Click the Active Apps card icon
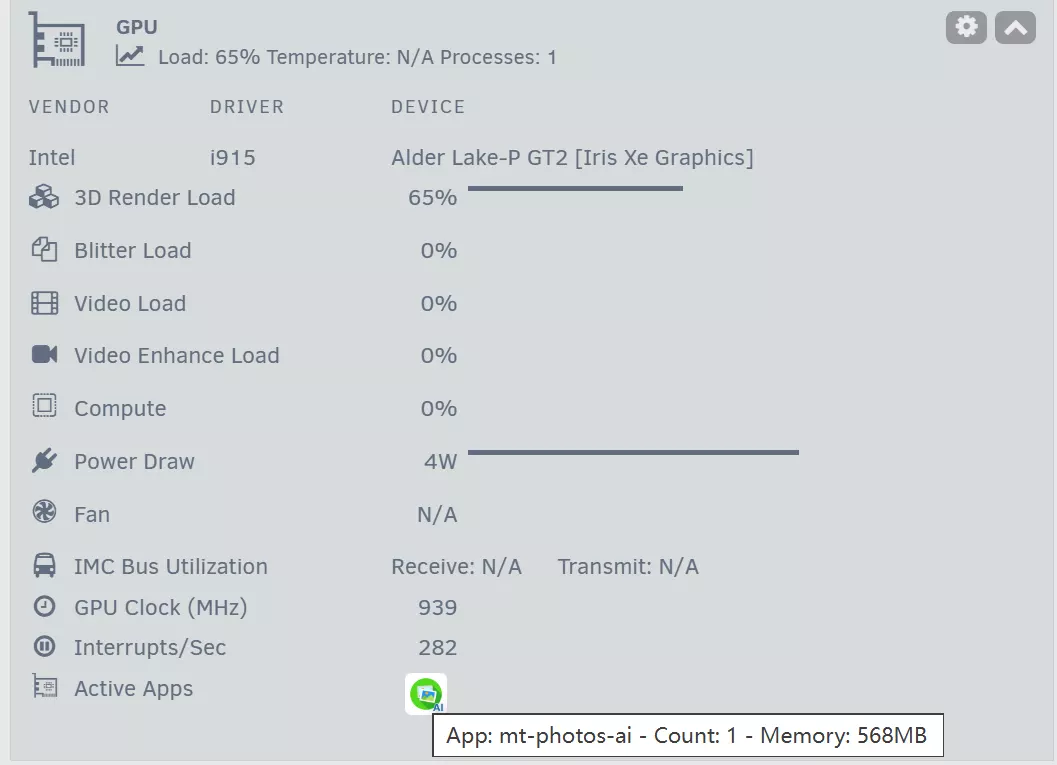 pos(44,687)
